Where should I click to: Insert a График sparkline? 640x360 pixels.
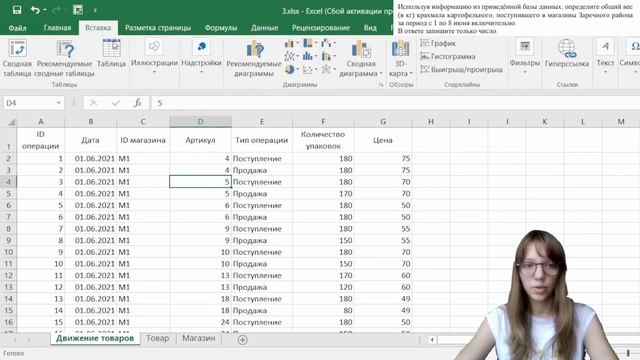(438, 43)
